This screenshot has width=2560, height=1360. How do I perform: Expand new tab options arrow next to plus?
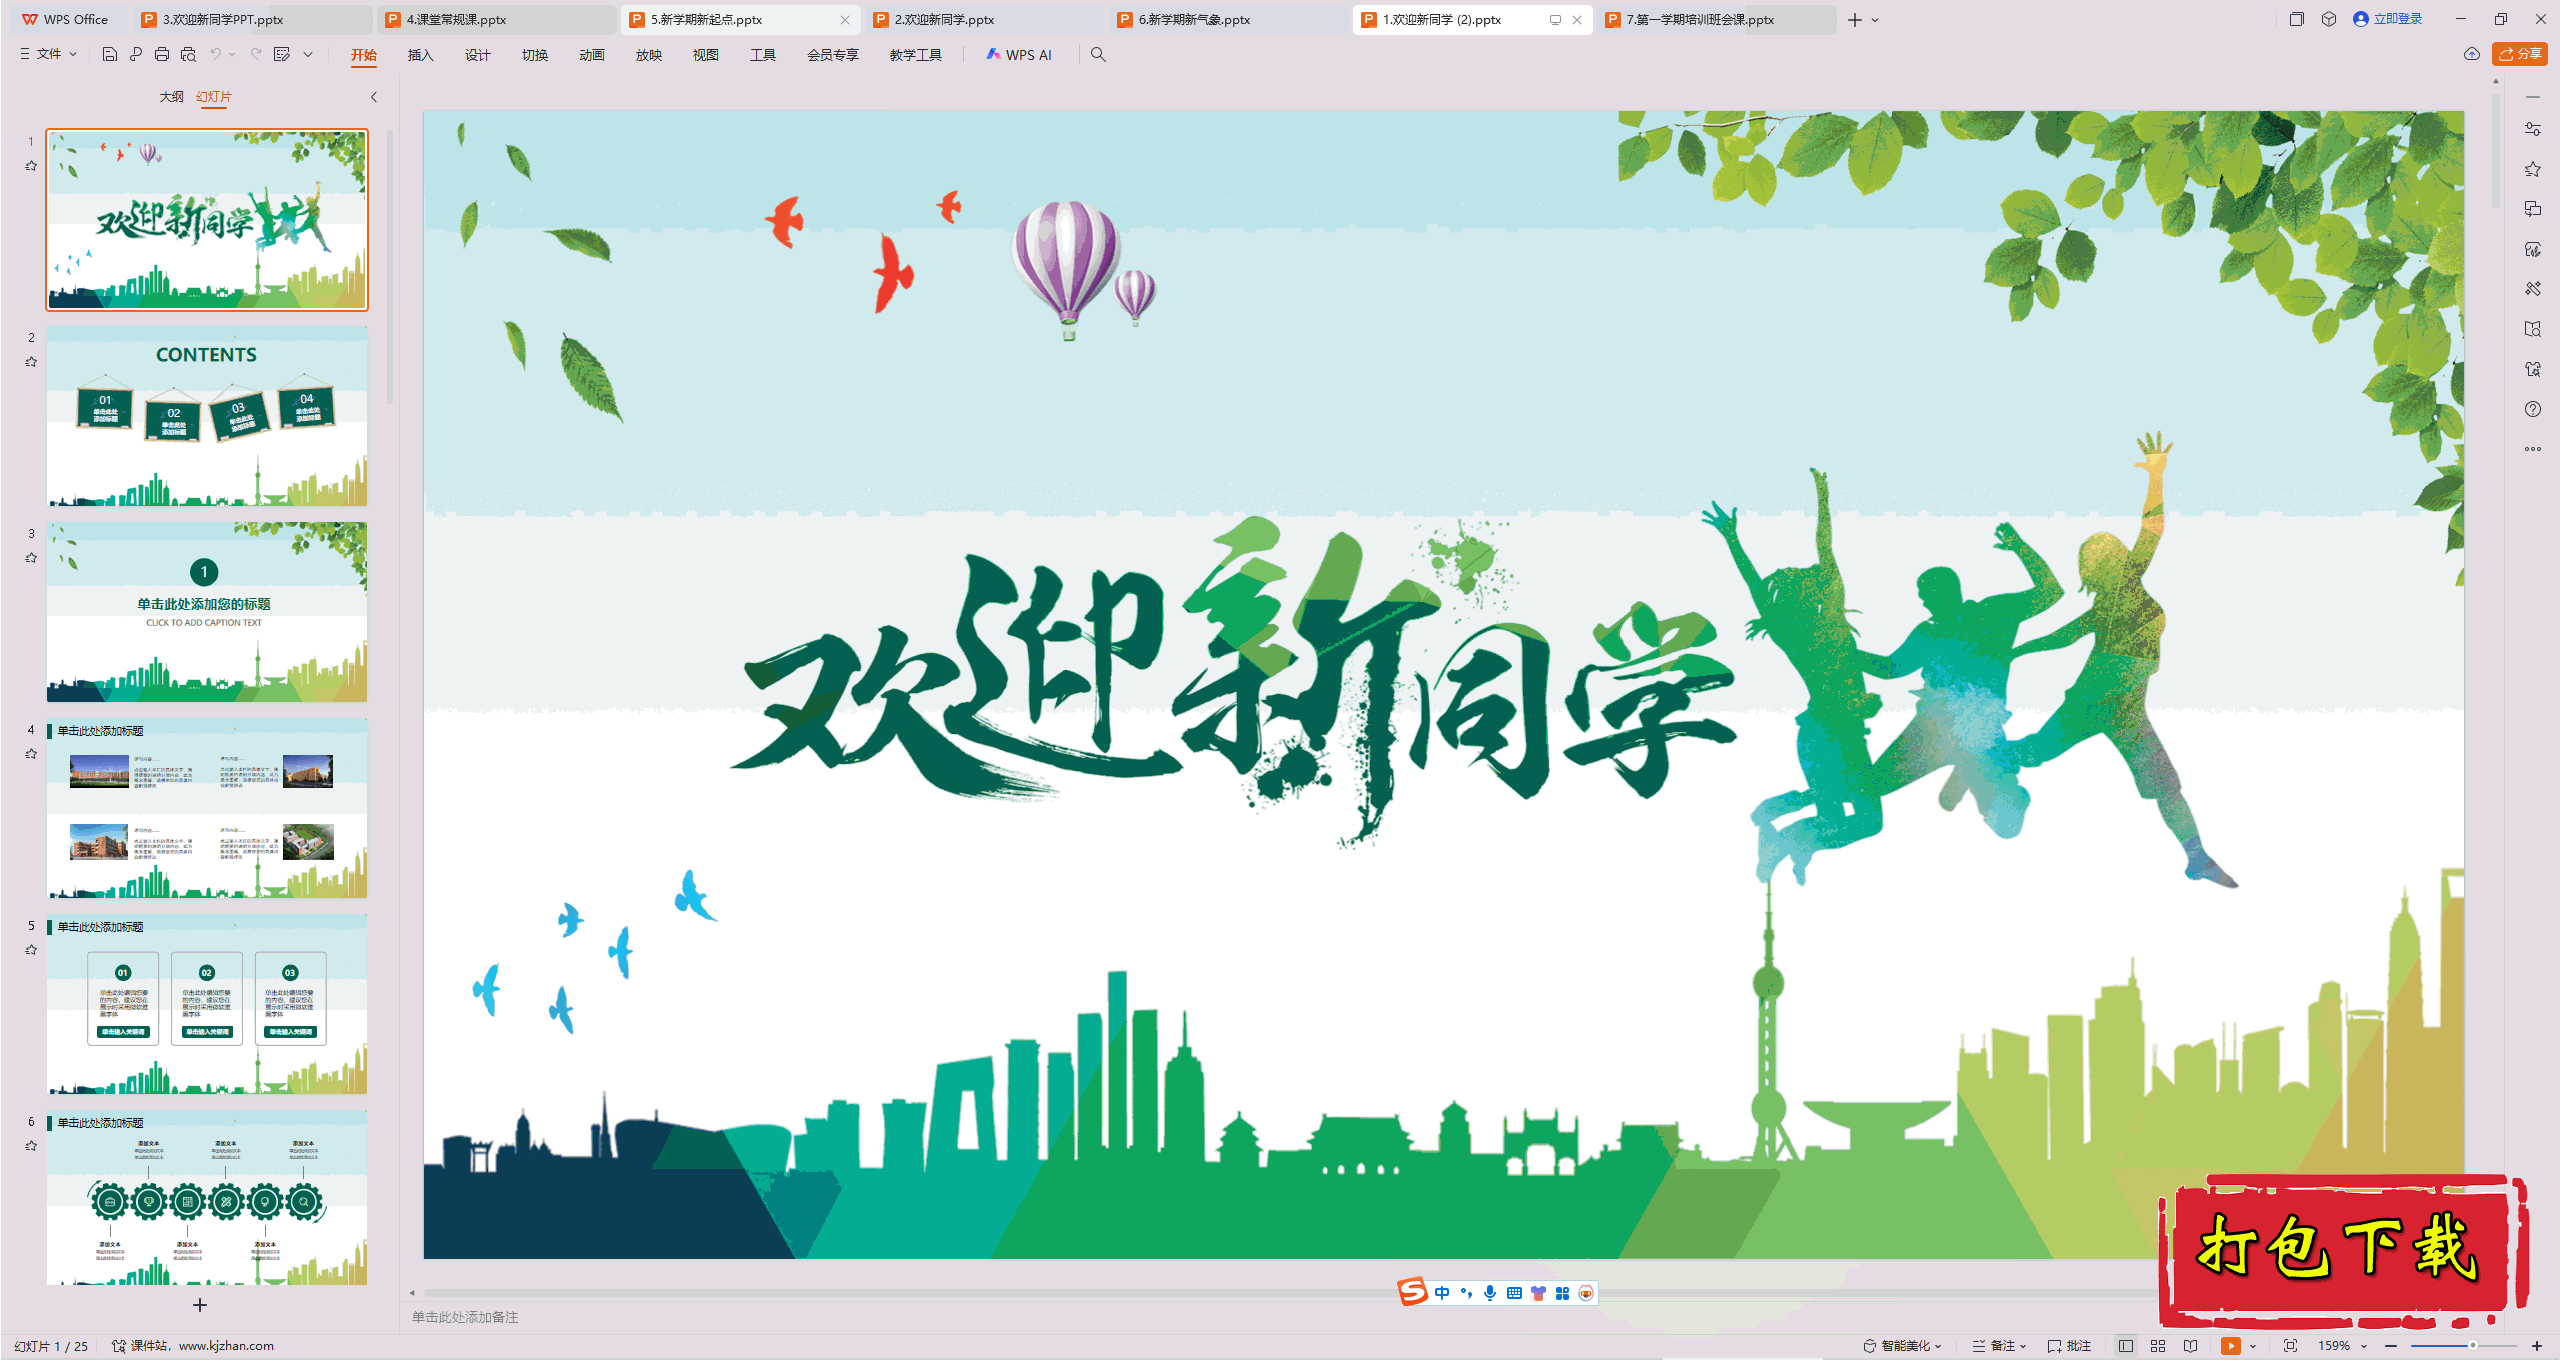coord(1875,20)
